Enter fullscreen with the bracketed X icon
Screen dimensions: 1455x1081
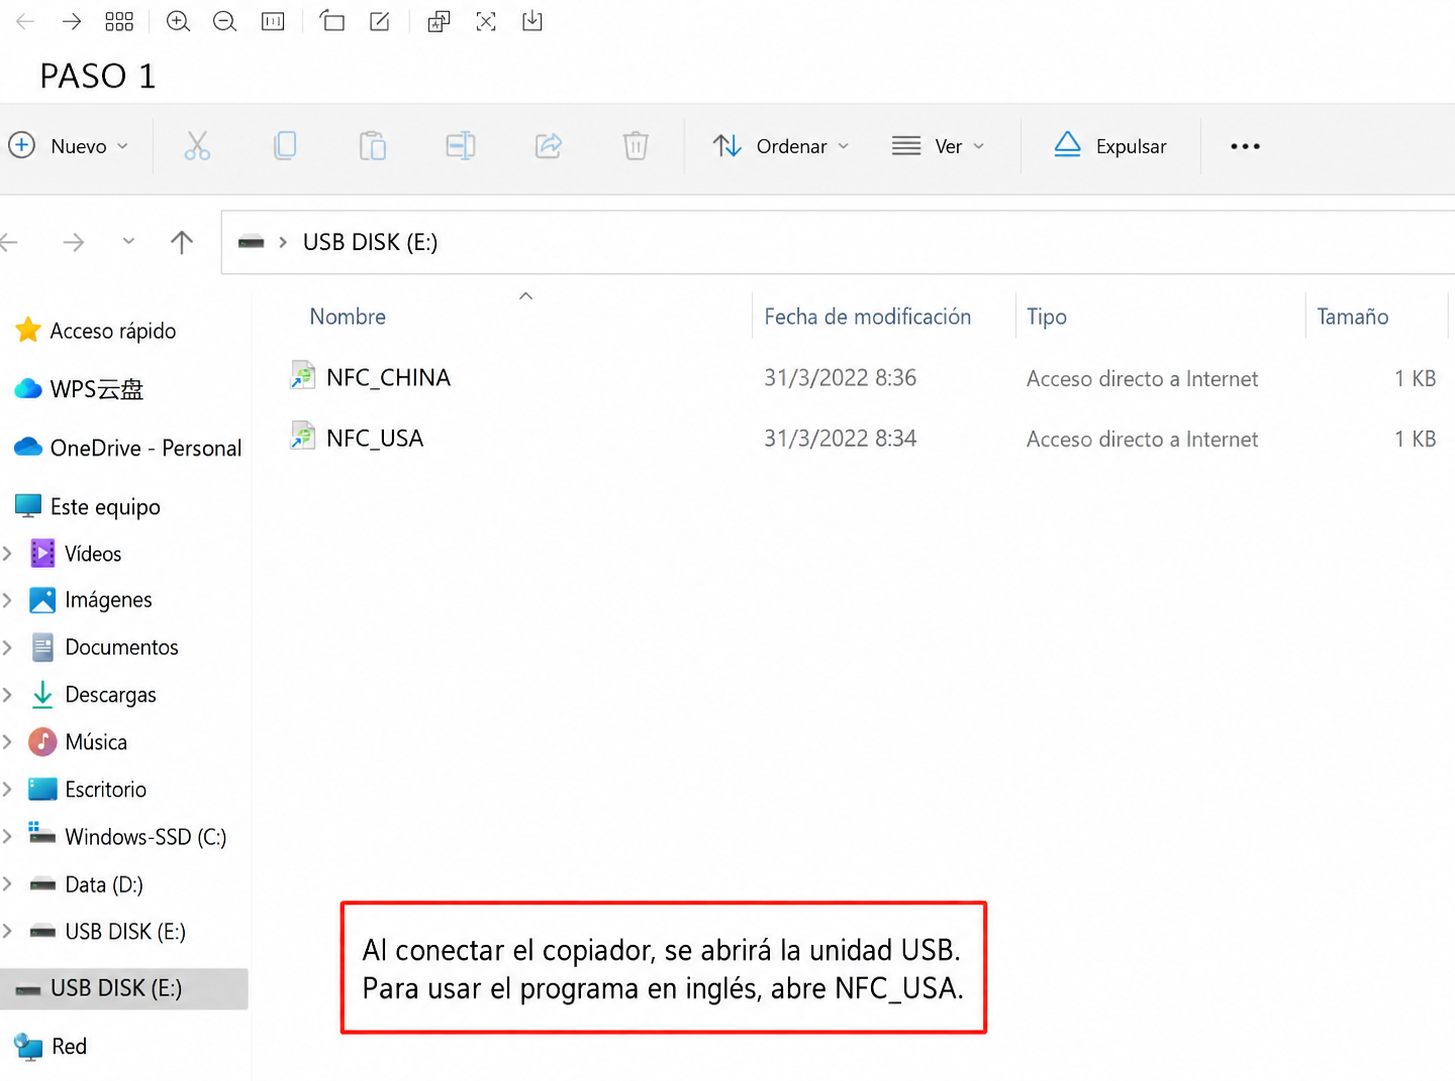486,21
